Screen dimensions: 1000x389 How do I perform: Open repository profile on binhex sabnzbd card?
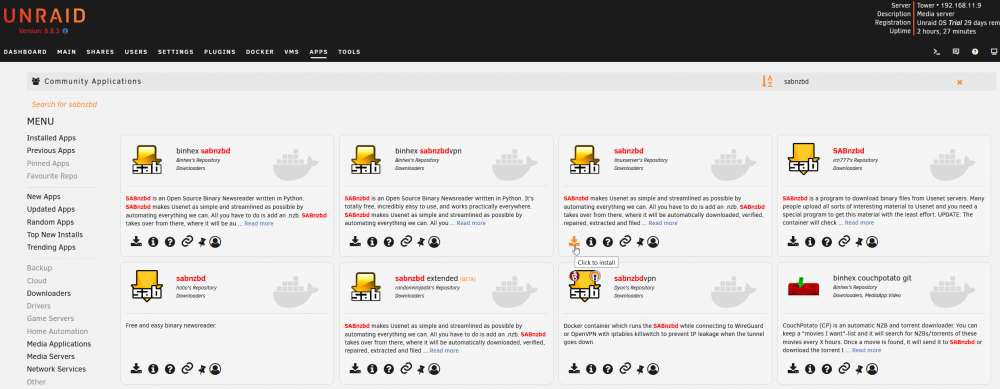(x=215, y=242)
